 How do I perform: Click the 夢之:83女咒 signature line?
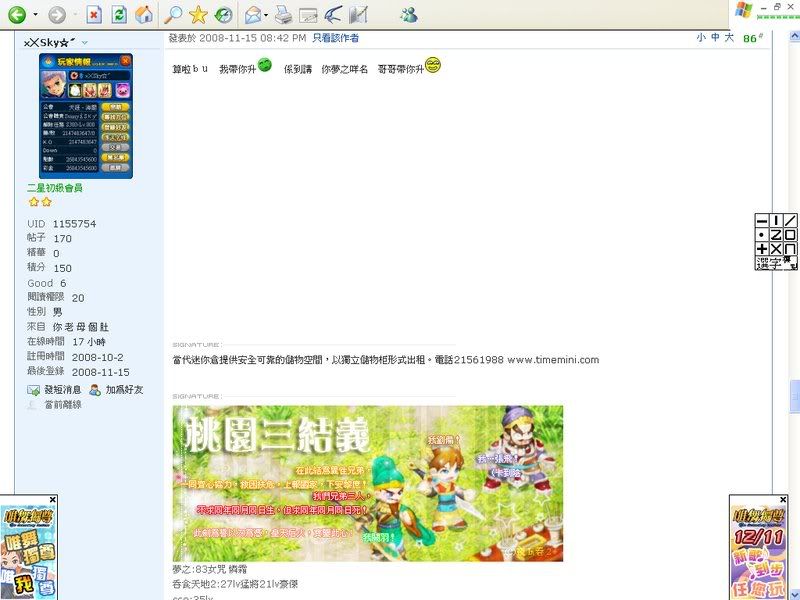pos(210,569)
